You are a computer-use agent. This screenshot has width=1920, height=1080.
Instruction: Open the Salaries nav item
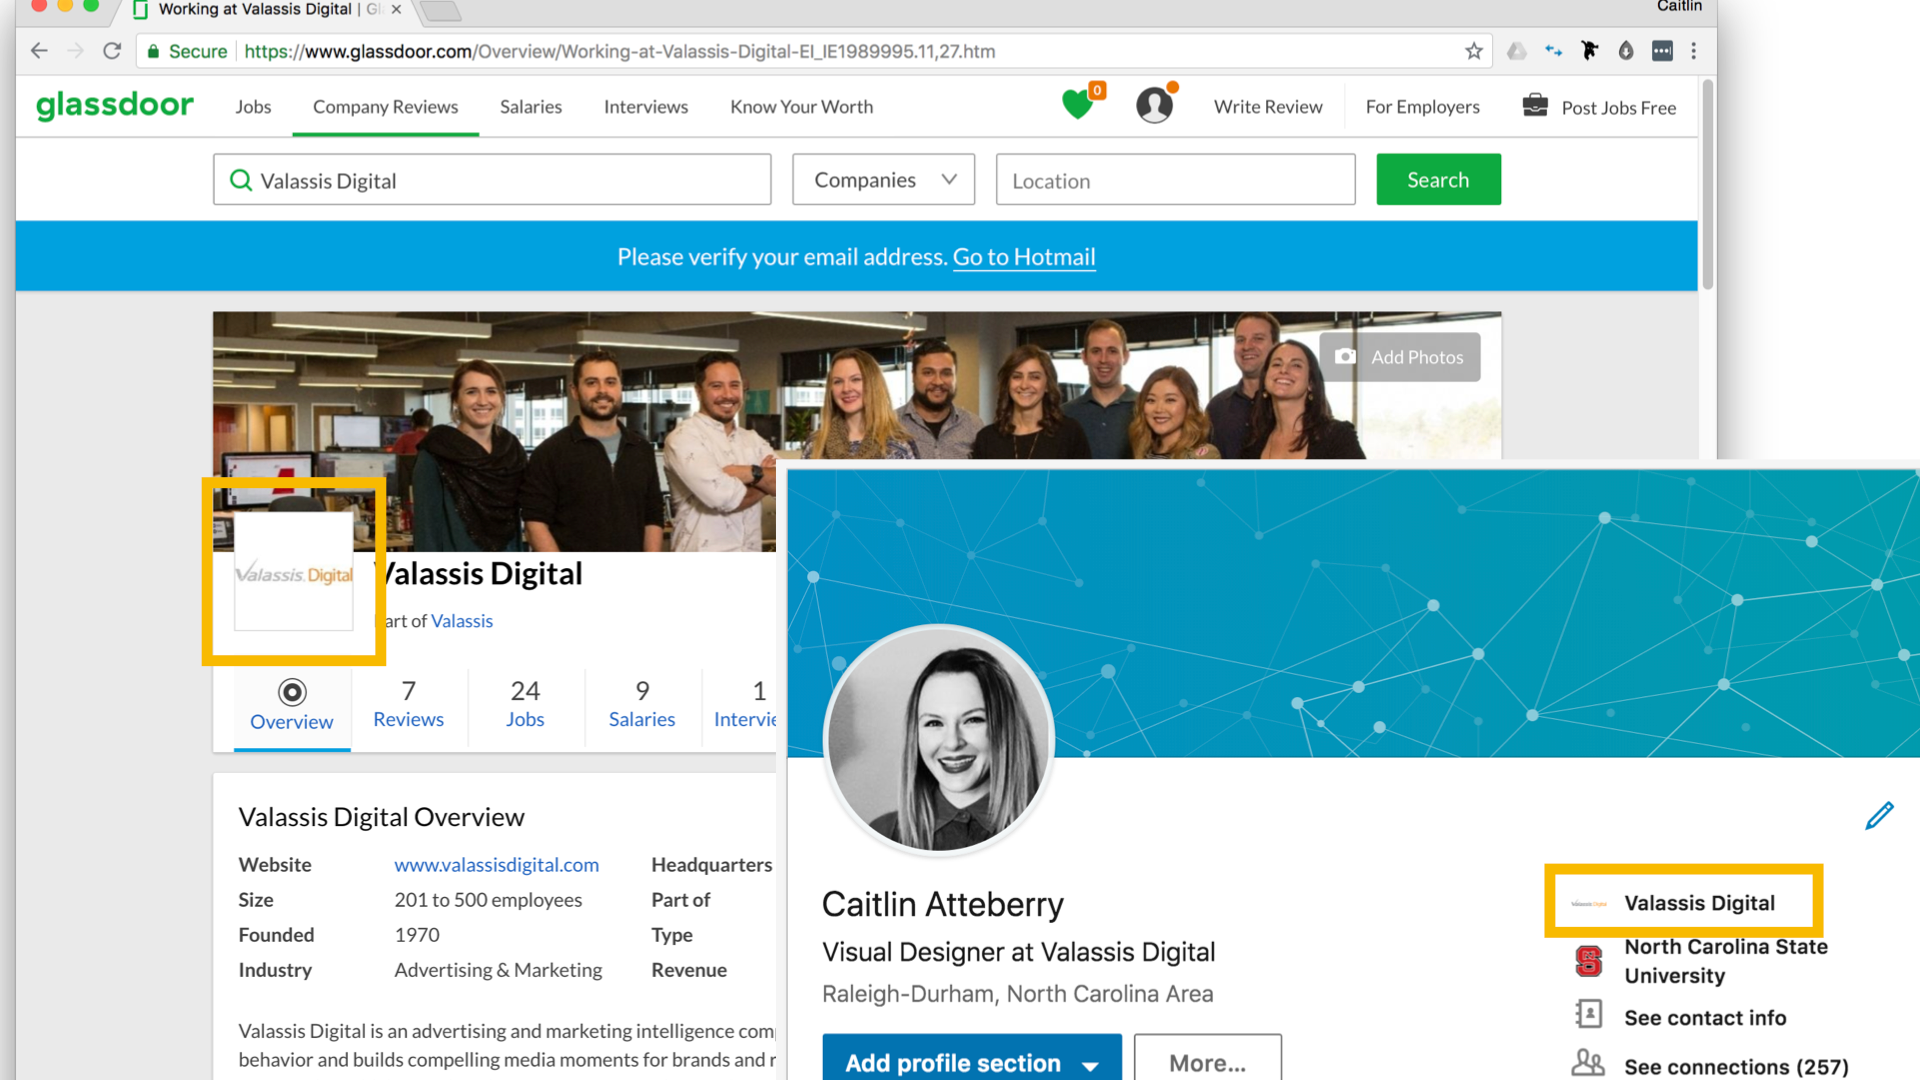coord(531,106)
